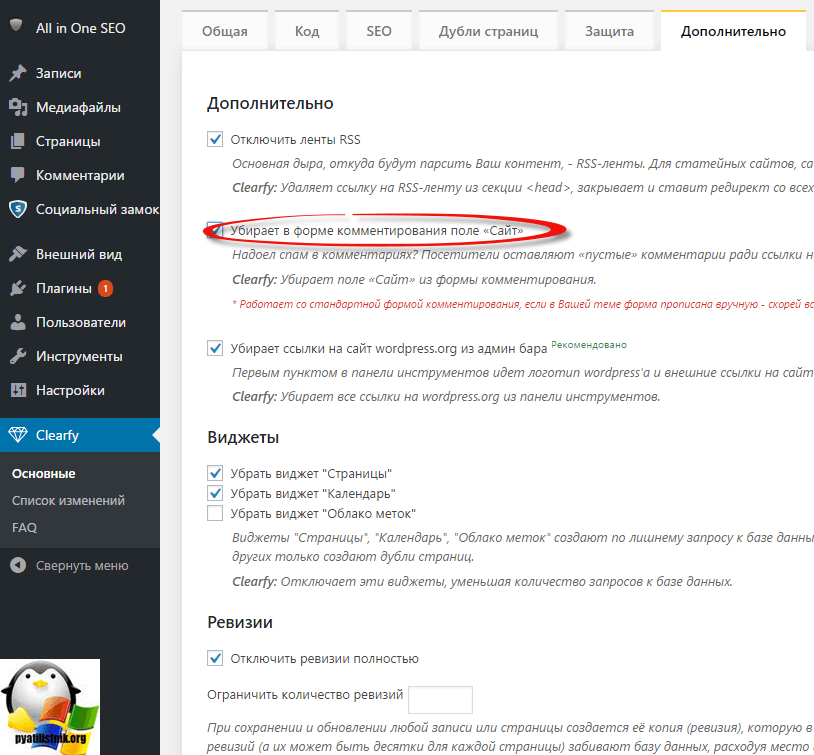Click the Пользователи user icon
This screenshot has height=755, width=814.
[18, 322]
